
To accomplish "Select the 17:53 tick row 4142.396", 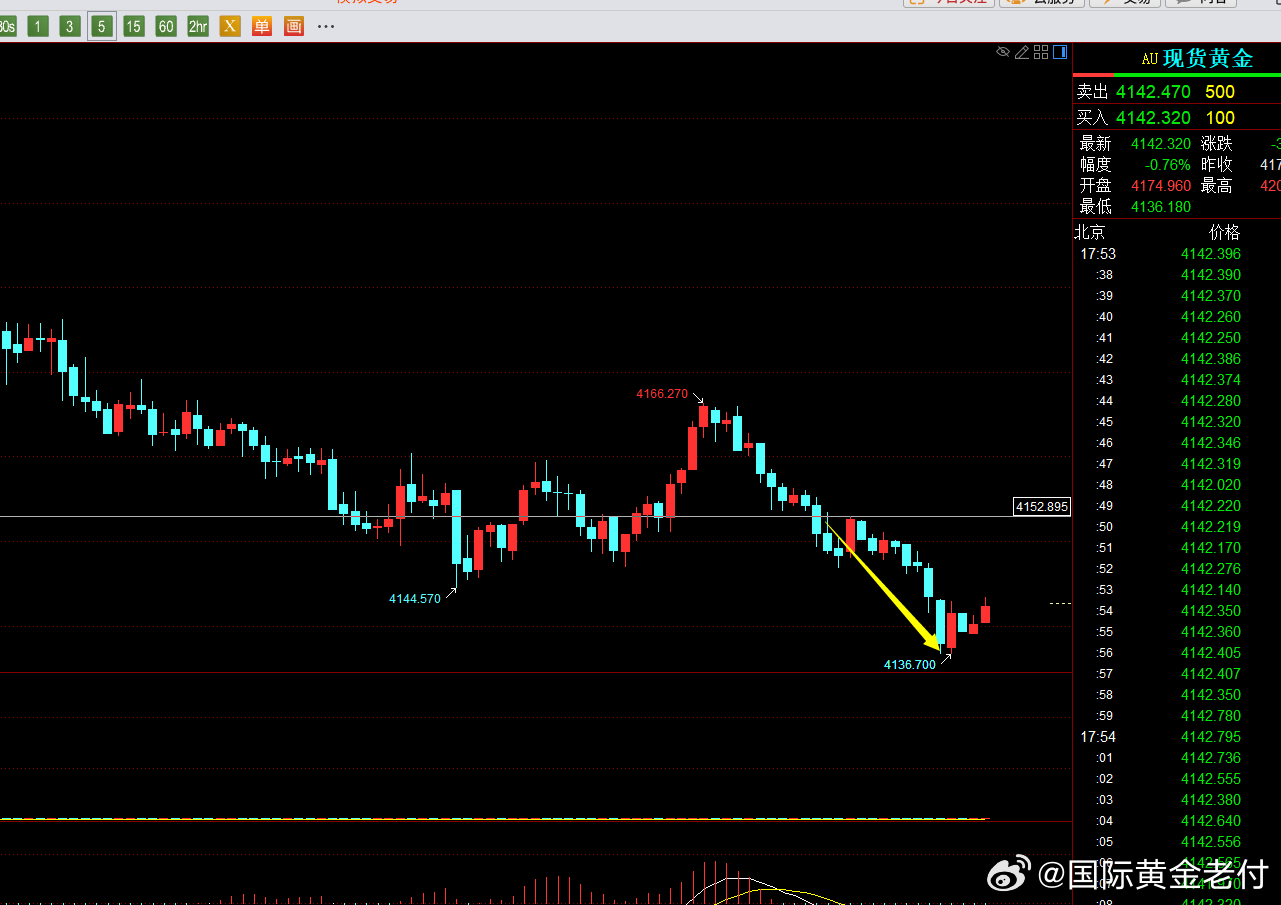I will tap(1177, 254).
